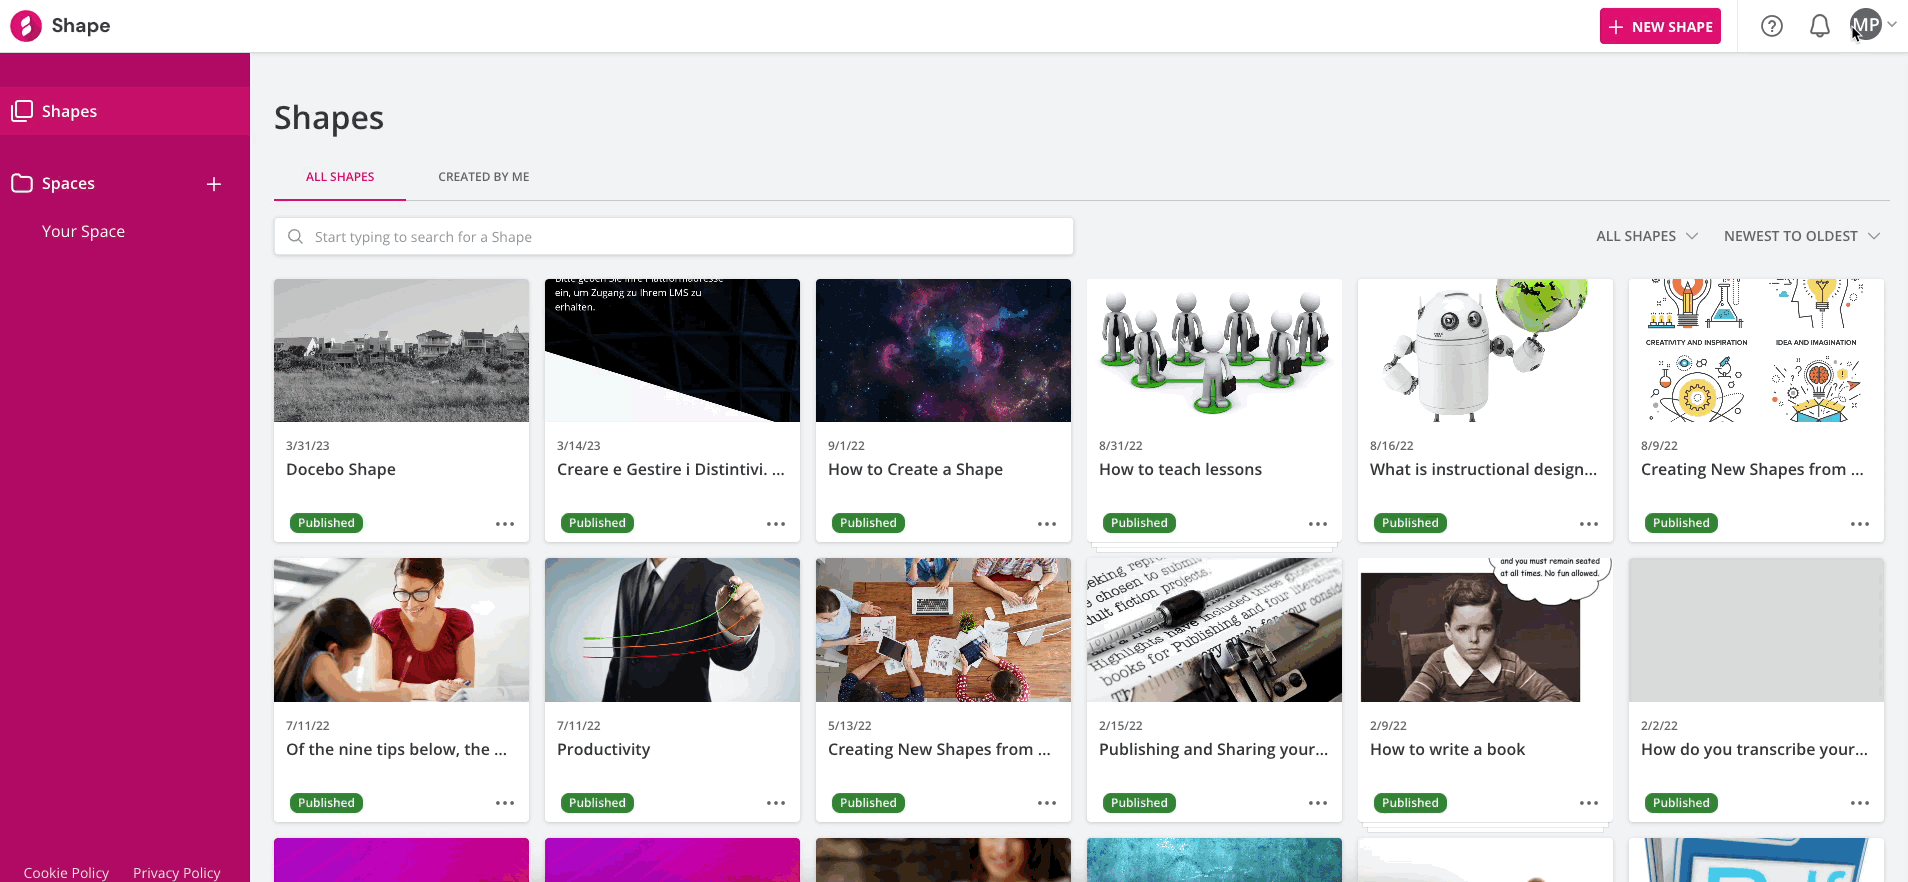Switch to the ALL SHAPES tab
This screenshot has height=882, width=1908.
(340, 177)
